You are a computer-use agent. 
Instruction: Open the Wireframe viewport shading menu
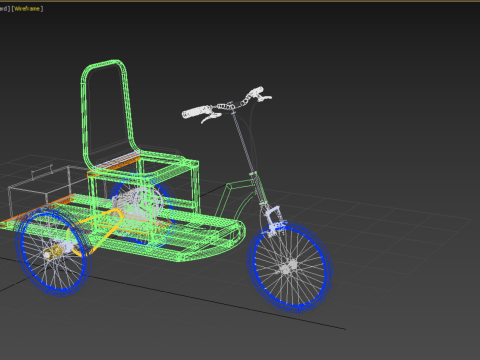click(27, 9)
